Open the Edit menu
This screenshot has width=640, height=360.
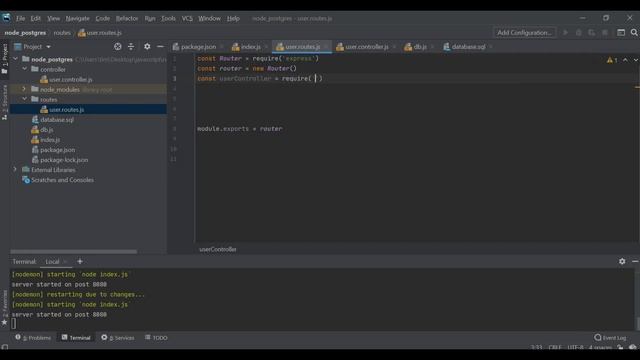pos(36,18)
